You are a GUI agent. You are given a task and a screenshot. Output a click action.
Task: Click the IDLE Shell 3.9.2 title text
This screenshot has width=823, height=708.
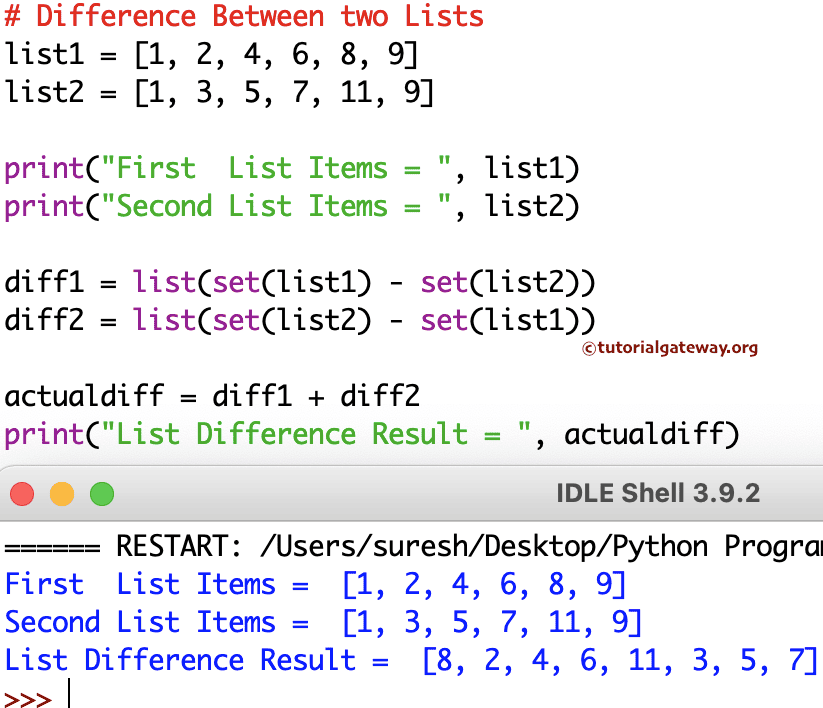(x=659, y=493)
